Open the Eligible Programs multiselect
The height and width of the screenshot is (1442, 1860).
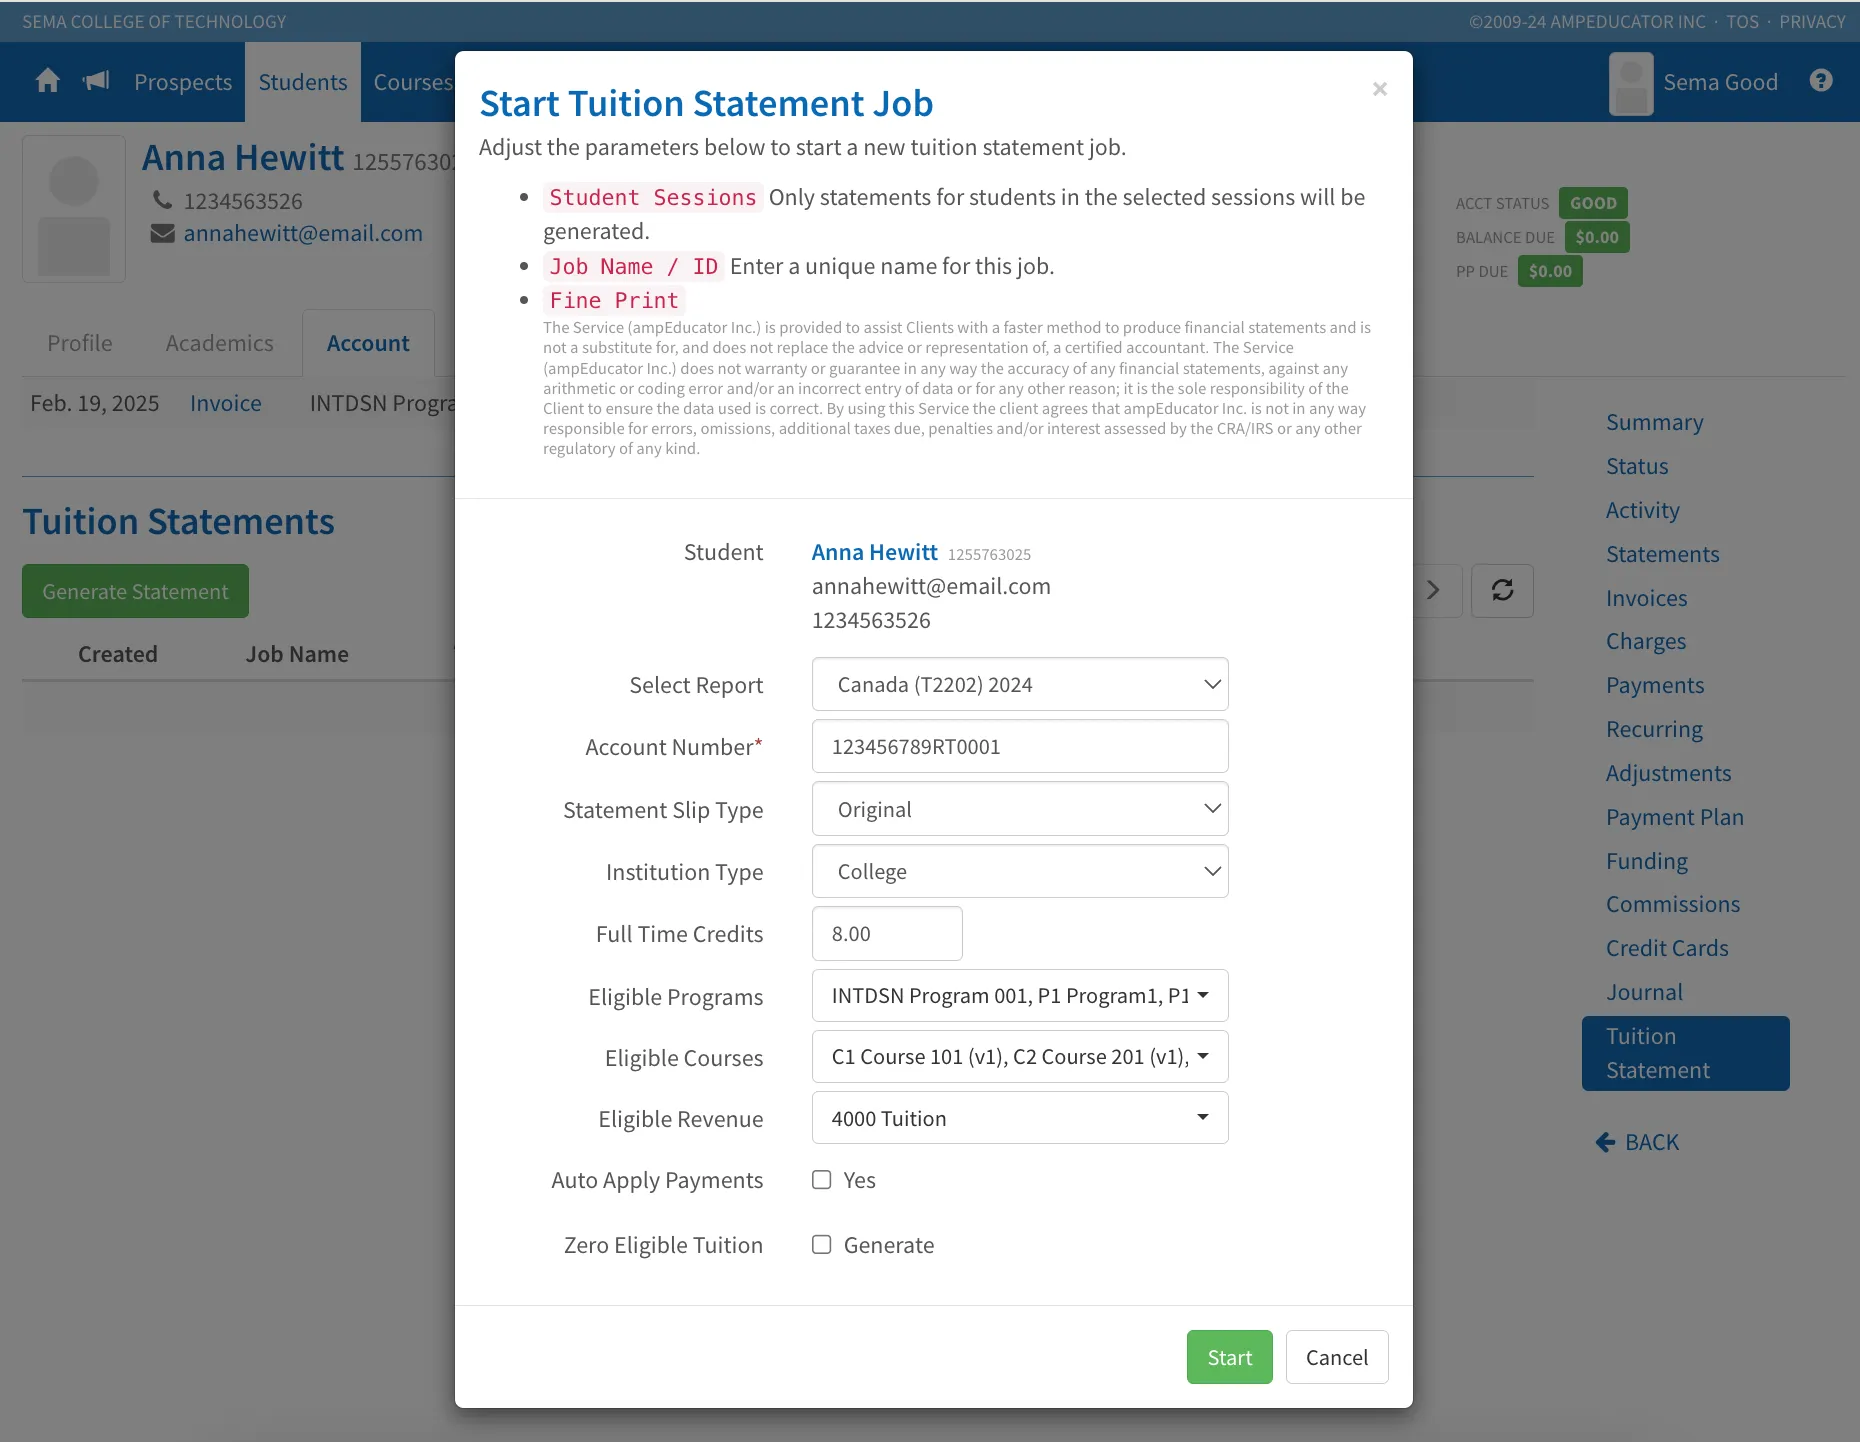[x=1020, y=996]
